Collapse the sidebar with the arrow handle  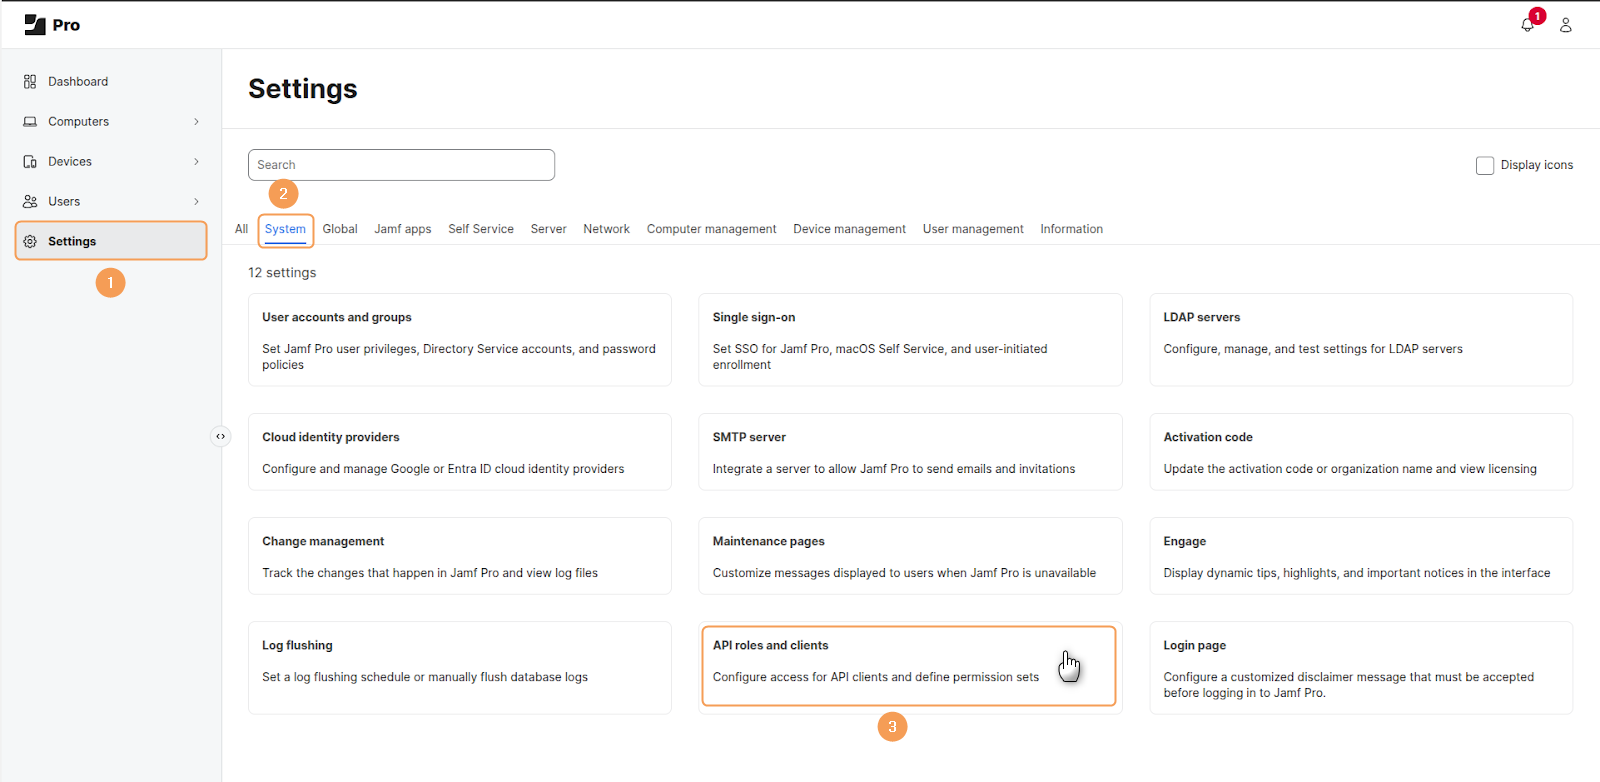221,436
